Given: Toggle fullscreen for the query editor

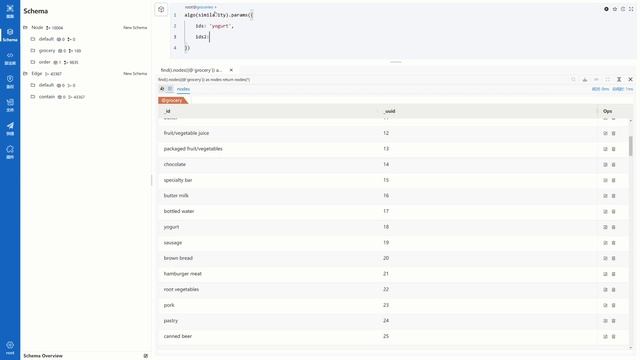Looking at the screenshot, I should (x=631, y=9).
